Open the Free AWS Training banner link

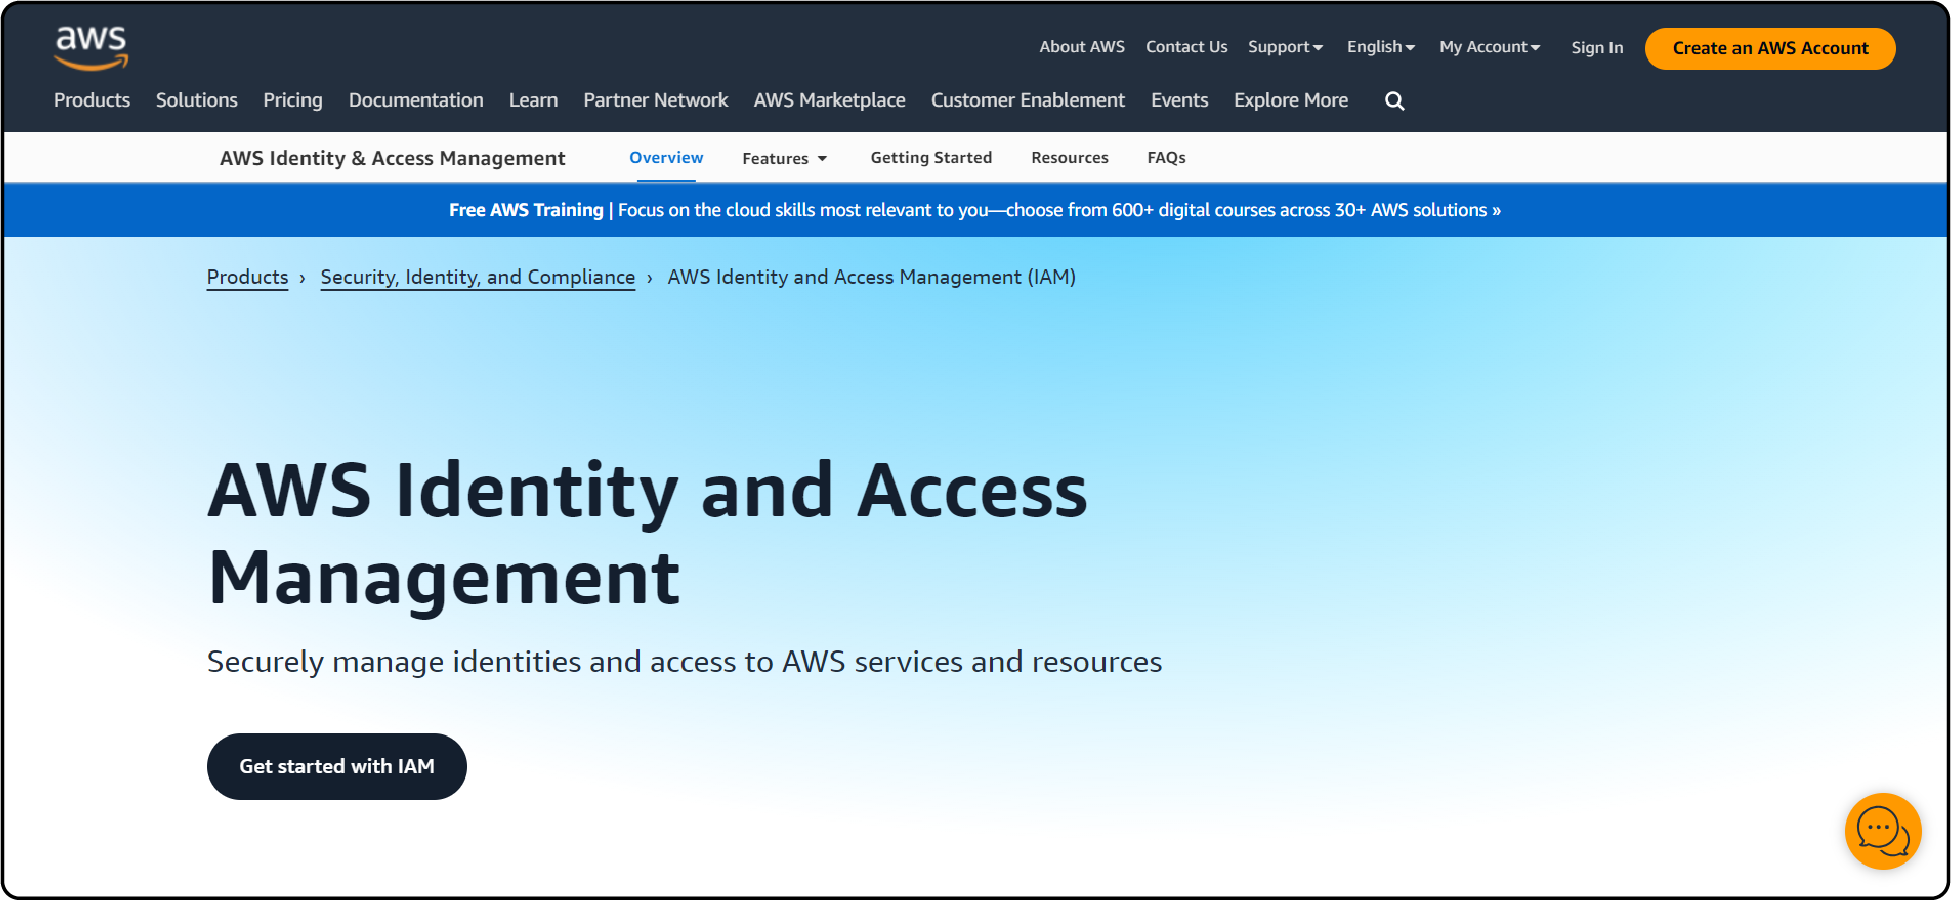tap(975, 210)
